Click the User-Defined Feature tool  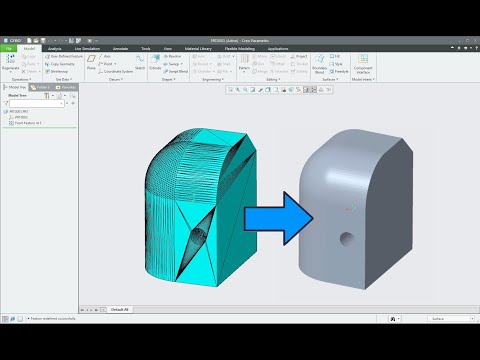[63, 56]
